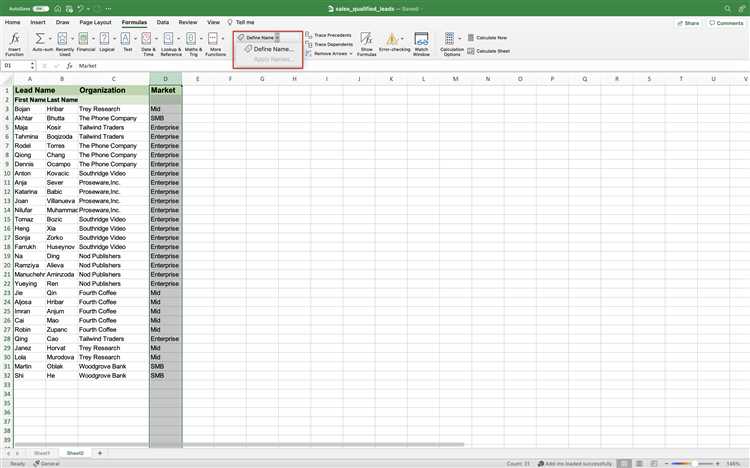
Task: Open the Draw ribbon tab
Action: 62,22
